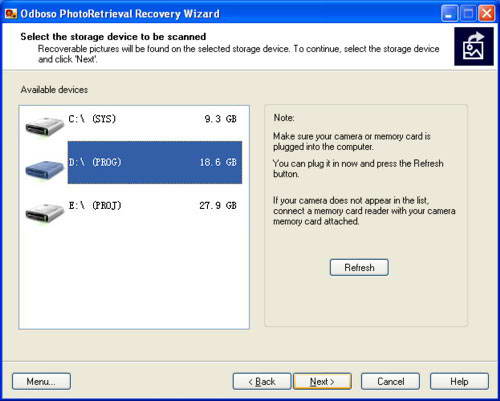Viewport: 500px width, 401px height.
Task: Cancel the recovery wizard
Action: [x=390, y=381]
